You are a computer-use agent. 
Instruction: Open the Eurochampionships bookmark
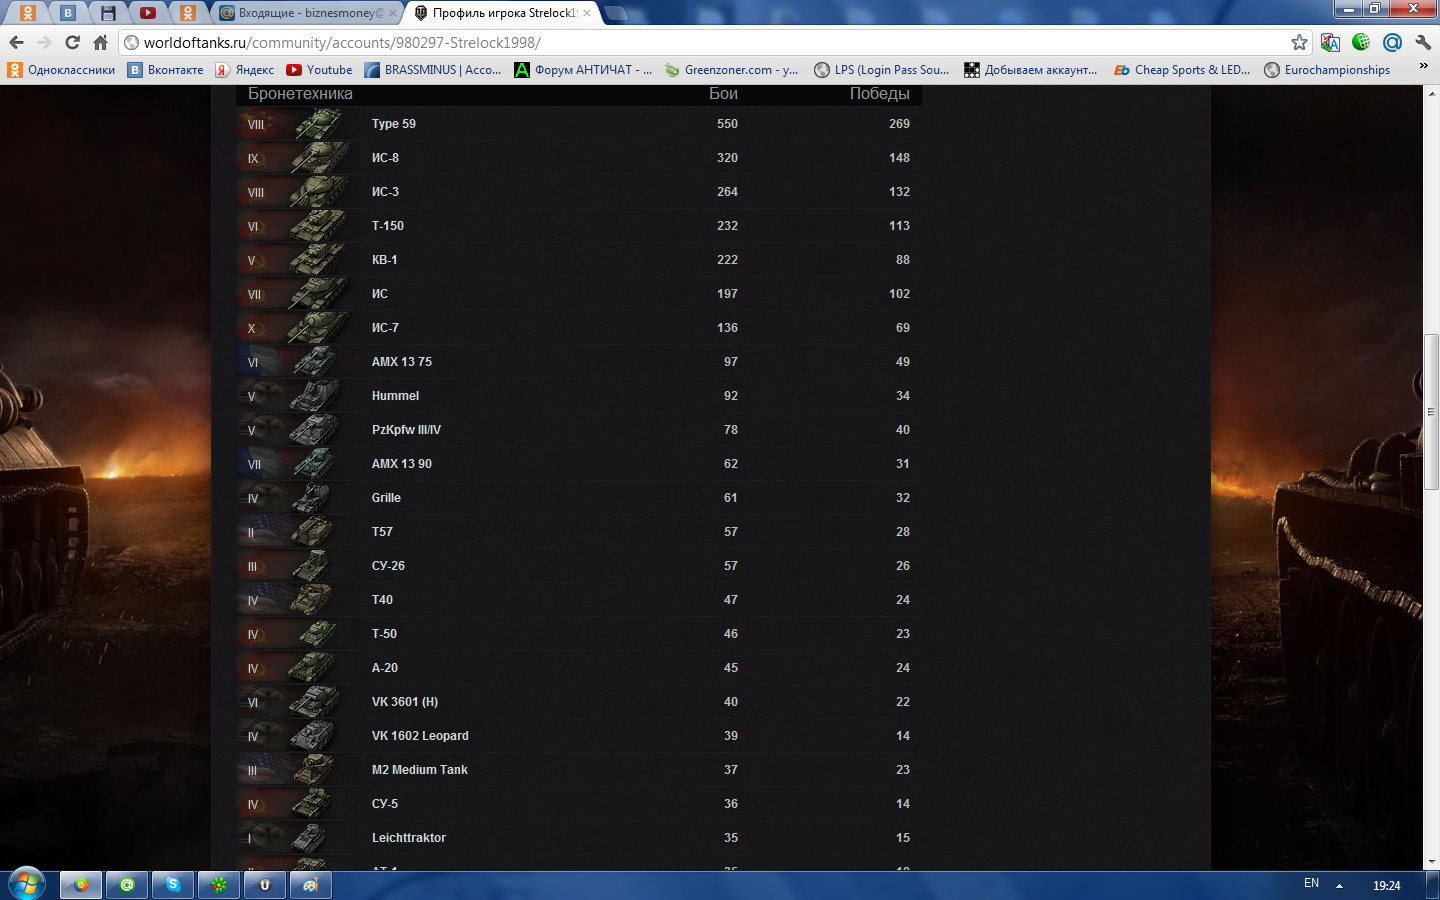coord(1327,70)
